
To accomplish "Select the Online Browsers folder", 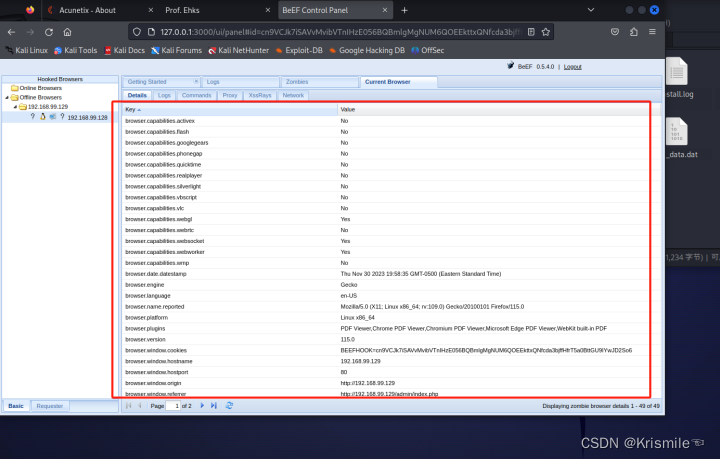I will (40, 88).
